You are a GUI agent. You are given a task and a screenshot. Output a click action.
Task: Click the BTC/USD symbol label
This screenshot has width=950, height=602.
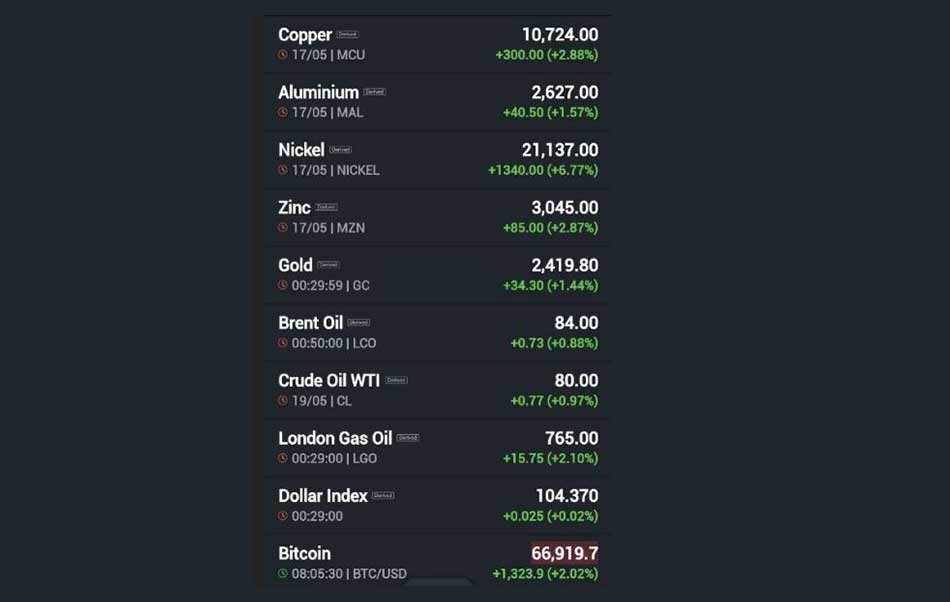379,574
